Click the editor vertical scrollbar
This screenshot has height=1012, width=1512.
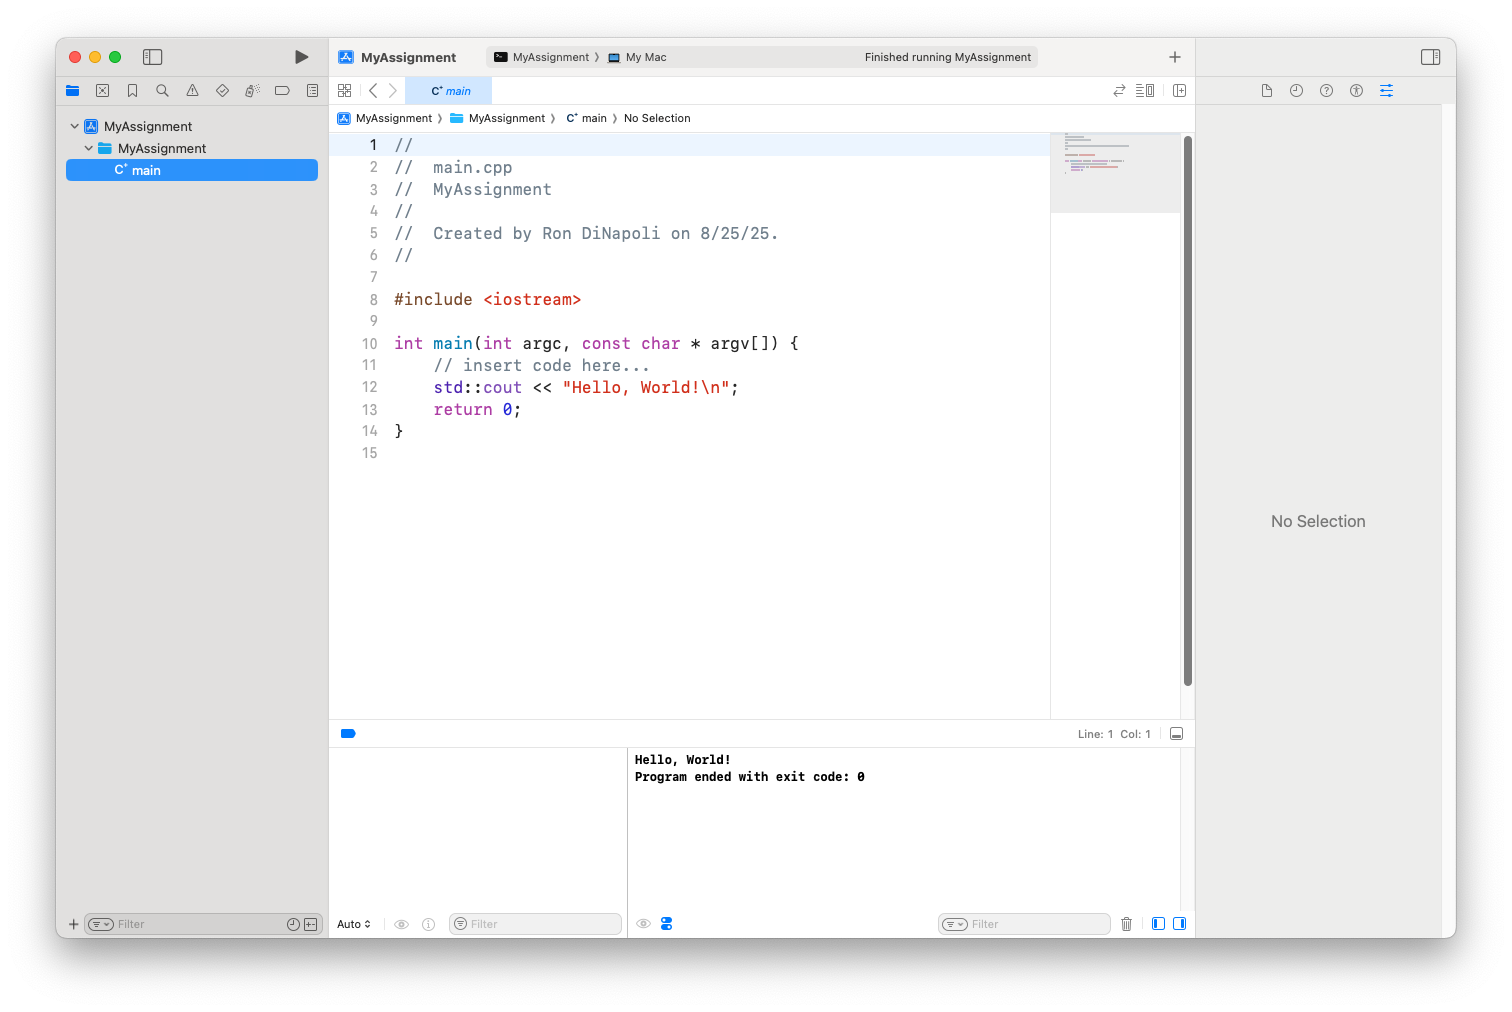pos(1188,410)
